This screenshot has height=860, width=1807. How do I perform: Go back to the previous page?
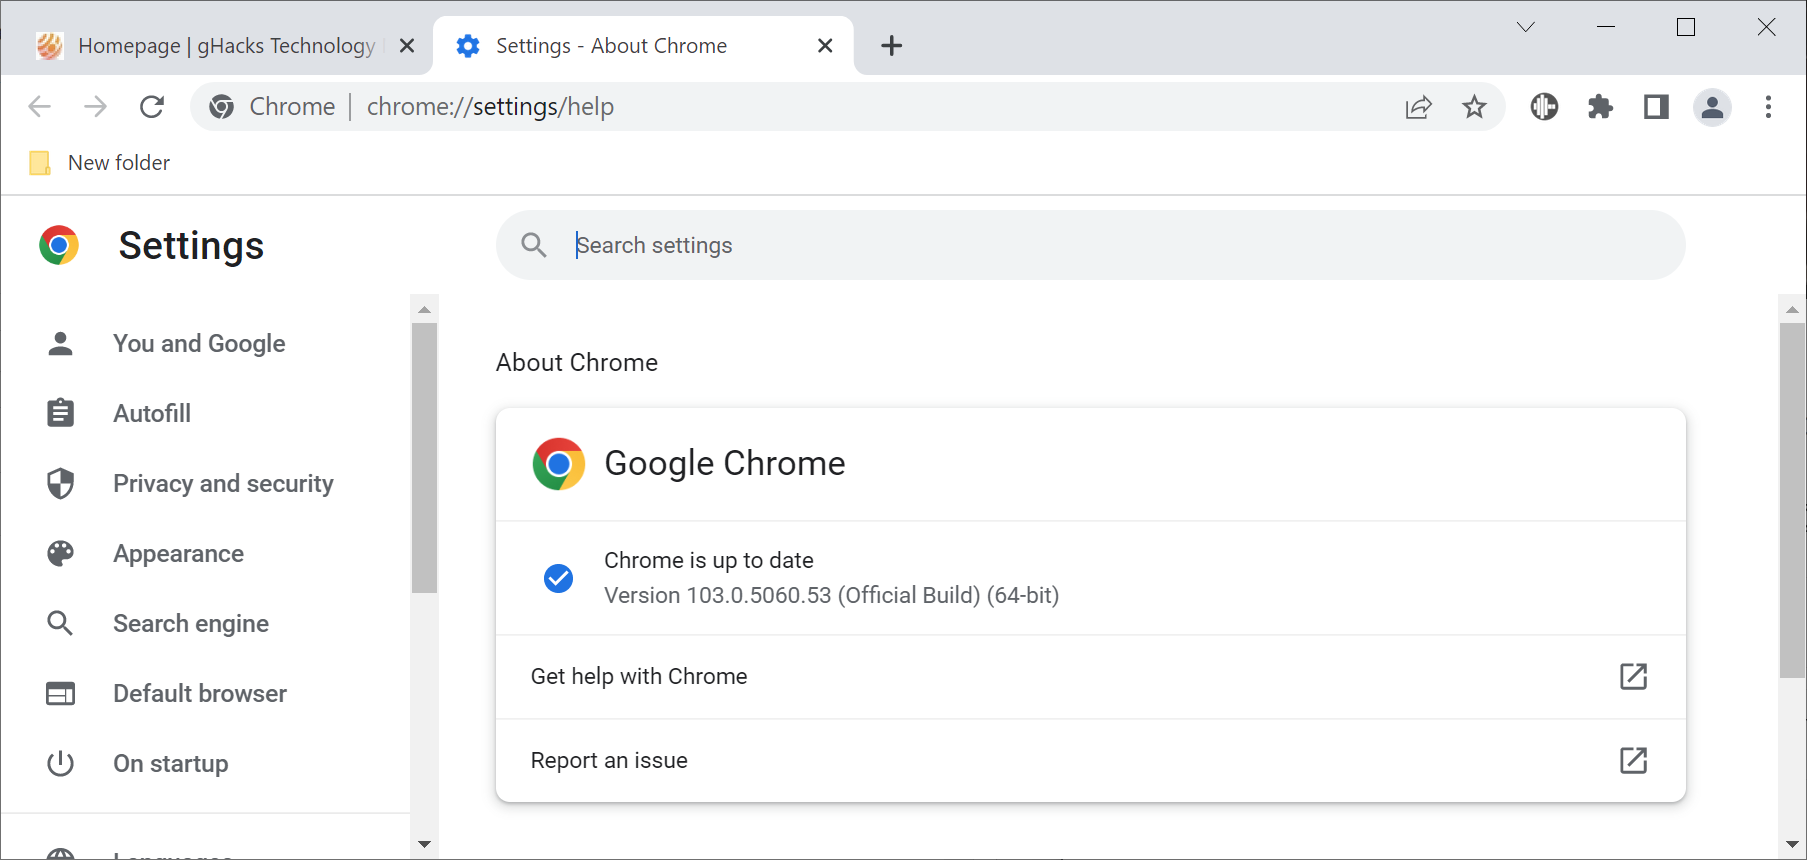click(x=39, y=107)
